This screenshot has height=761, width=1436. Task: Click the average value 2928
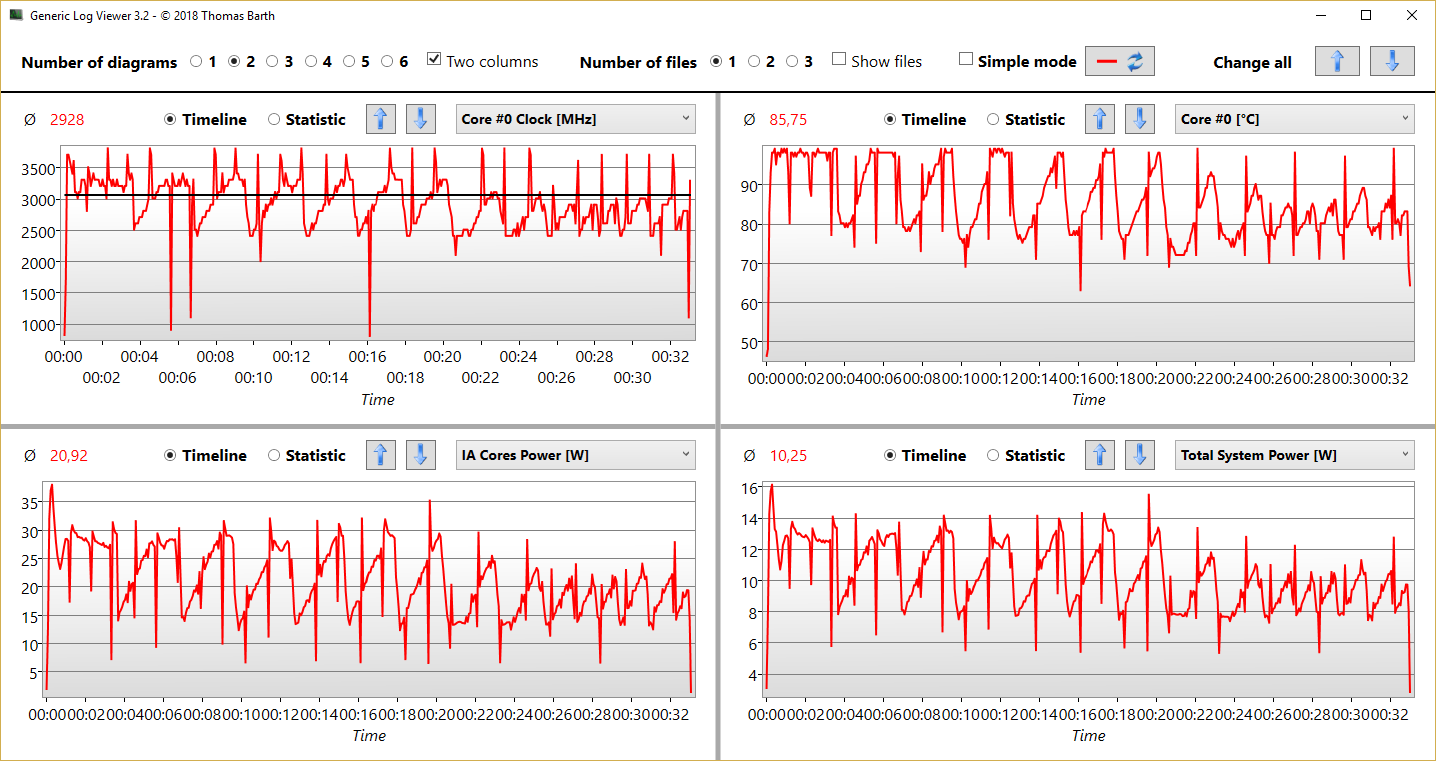coord(67,119)
